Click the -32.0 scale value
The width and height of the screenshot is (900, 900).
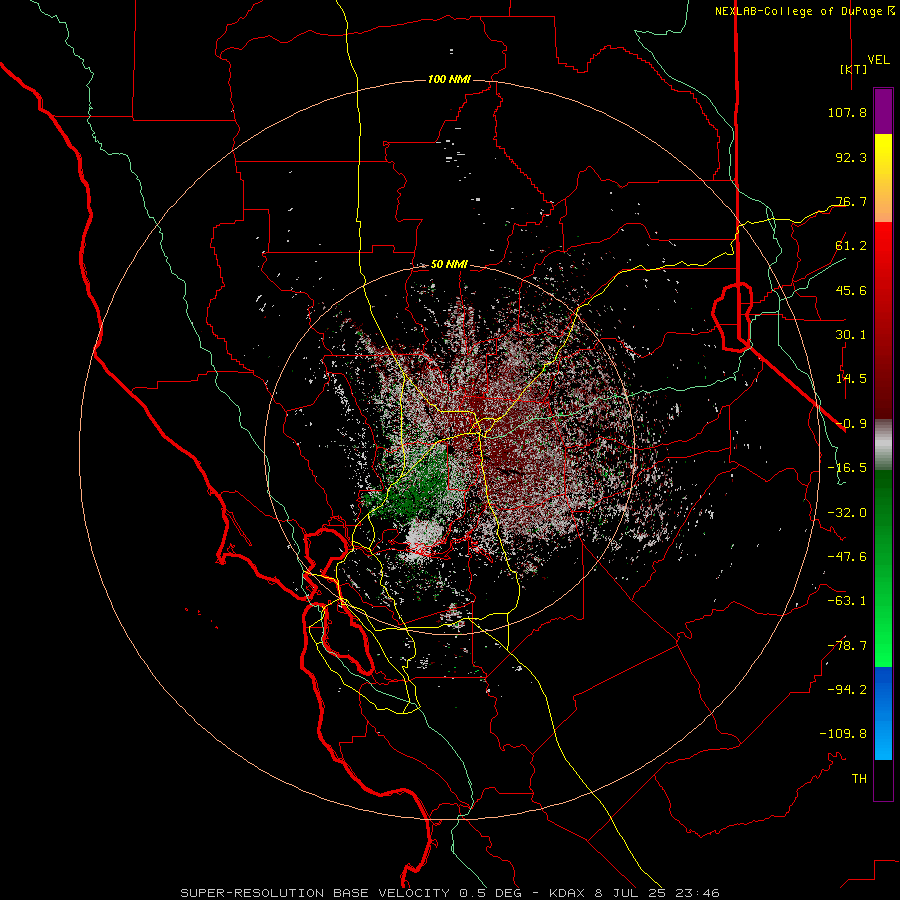847,513
